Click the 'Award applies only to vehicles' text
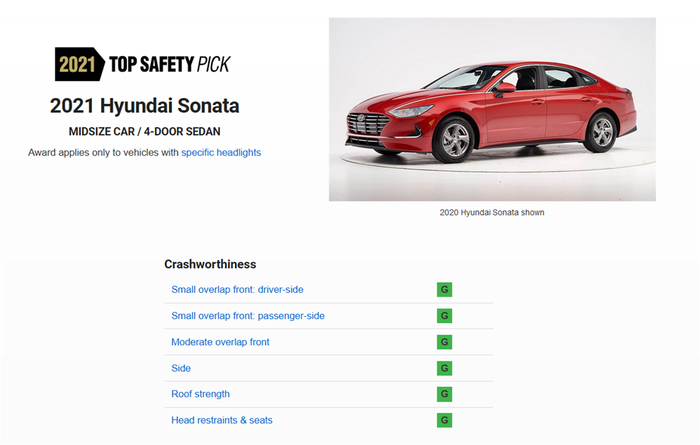Viewport: 700px width, 445px height. click(103, 152)
